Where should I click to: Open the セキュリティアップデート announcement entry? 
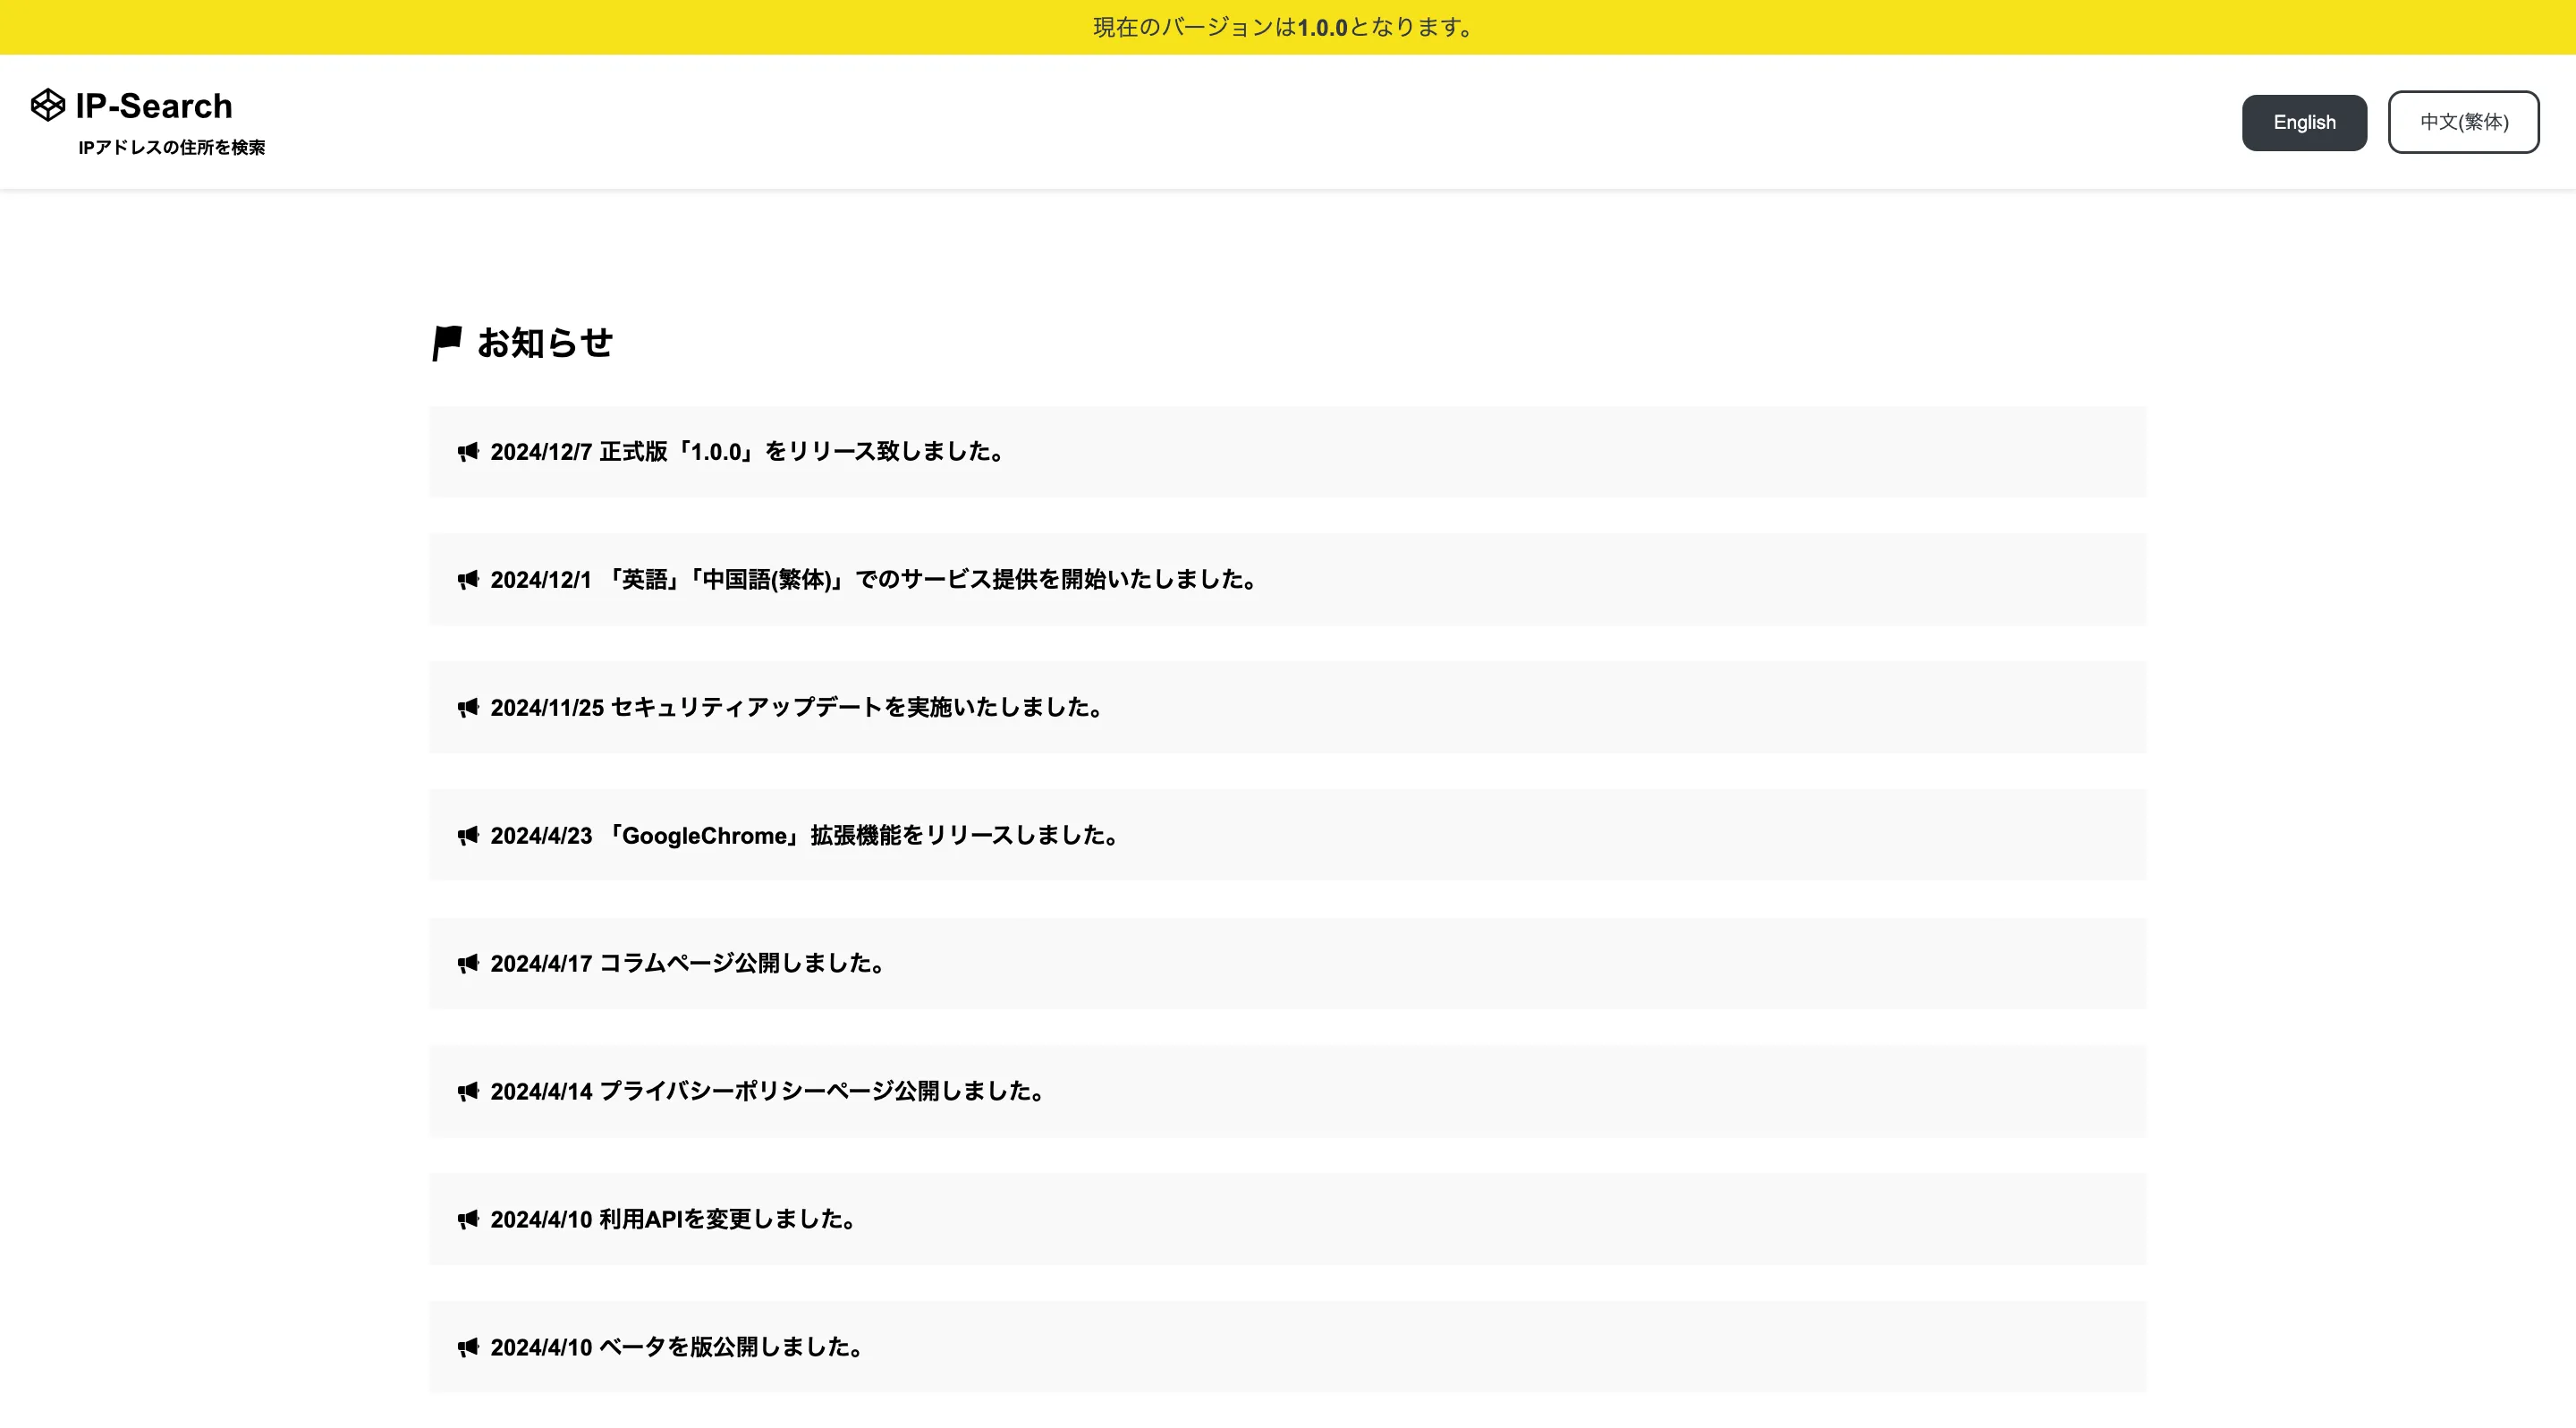click(x=1286, y=707)
